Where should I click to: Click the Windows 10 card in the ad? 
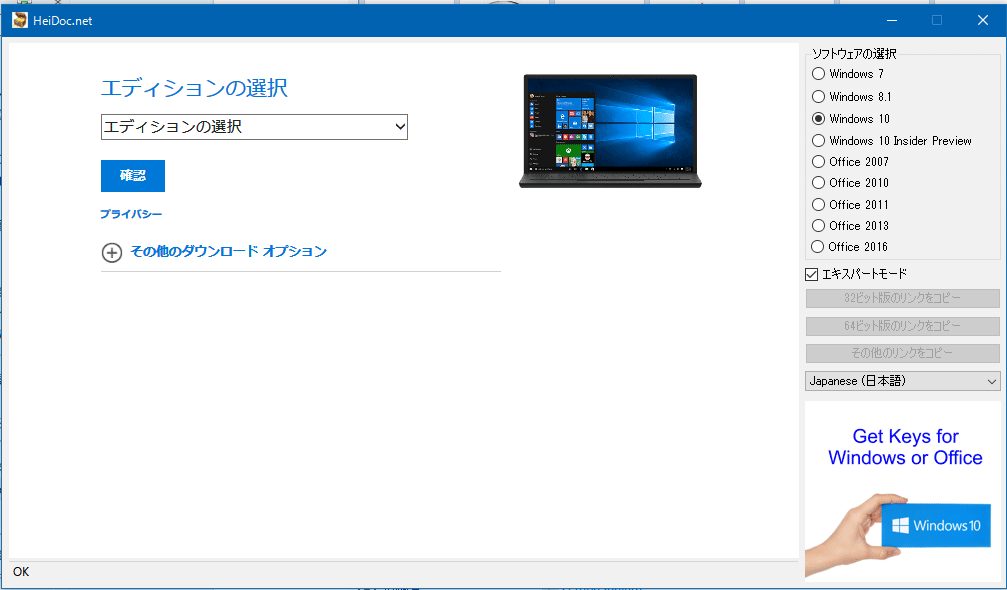(x=936, y=526)
